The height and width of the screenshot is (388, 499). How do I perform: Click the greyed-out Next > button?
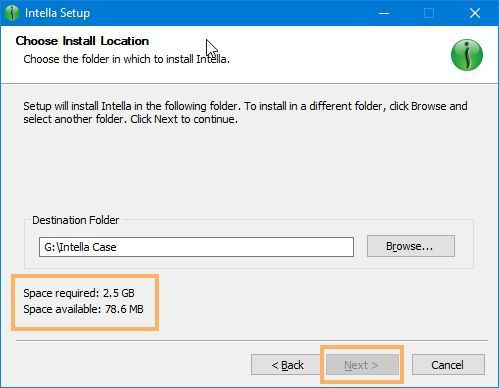(362, 365)
